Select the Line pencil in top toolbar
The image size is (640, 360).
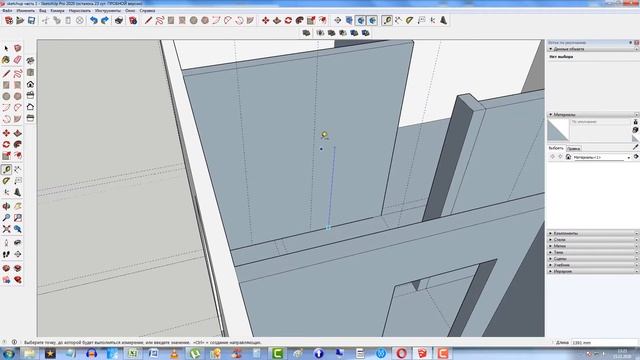coord(148,20)
